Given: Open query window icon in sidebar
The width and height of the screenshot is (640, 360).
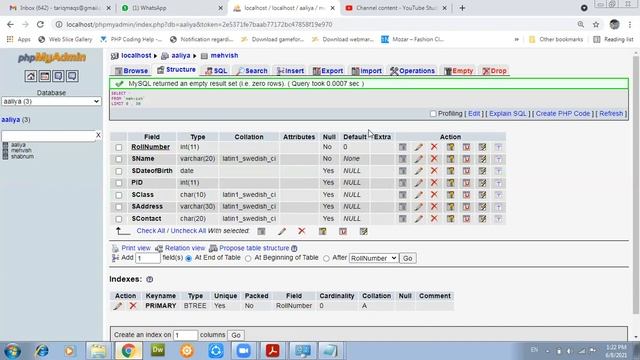Looking at the screenshot, I should [x=58, y=76].
